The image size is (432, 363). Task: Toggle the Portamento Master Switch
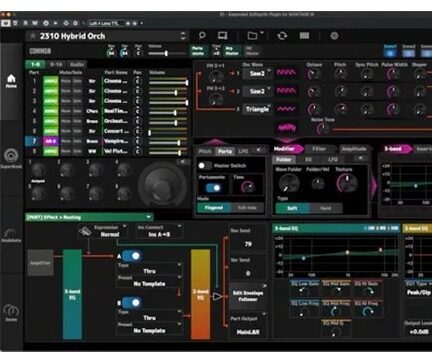click(205, 165)
